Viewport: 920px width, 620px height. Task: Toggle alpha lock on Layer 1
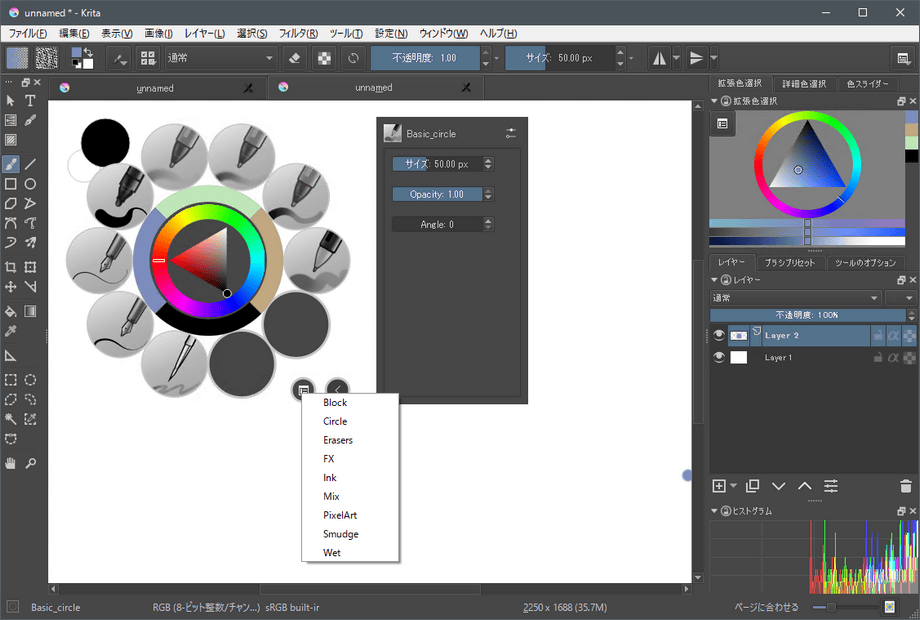(909, 357)
